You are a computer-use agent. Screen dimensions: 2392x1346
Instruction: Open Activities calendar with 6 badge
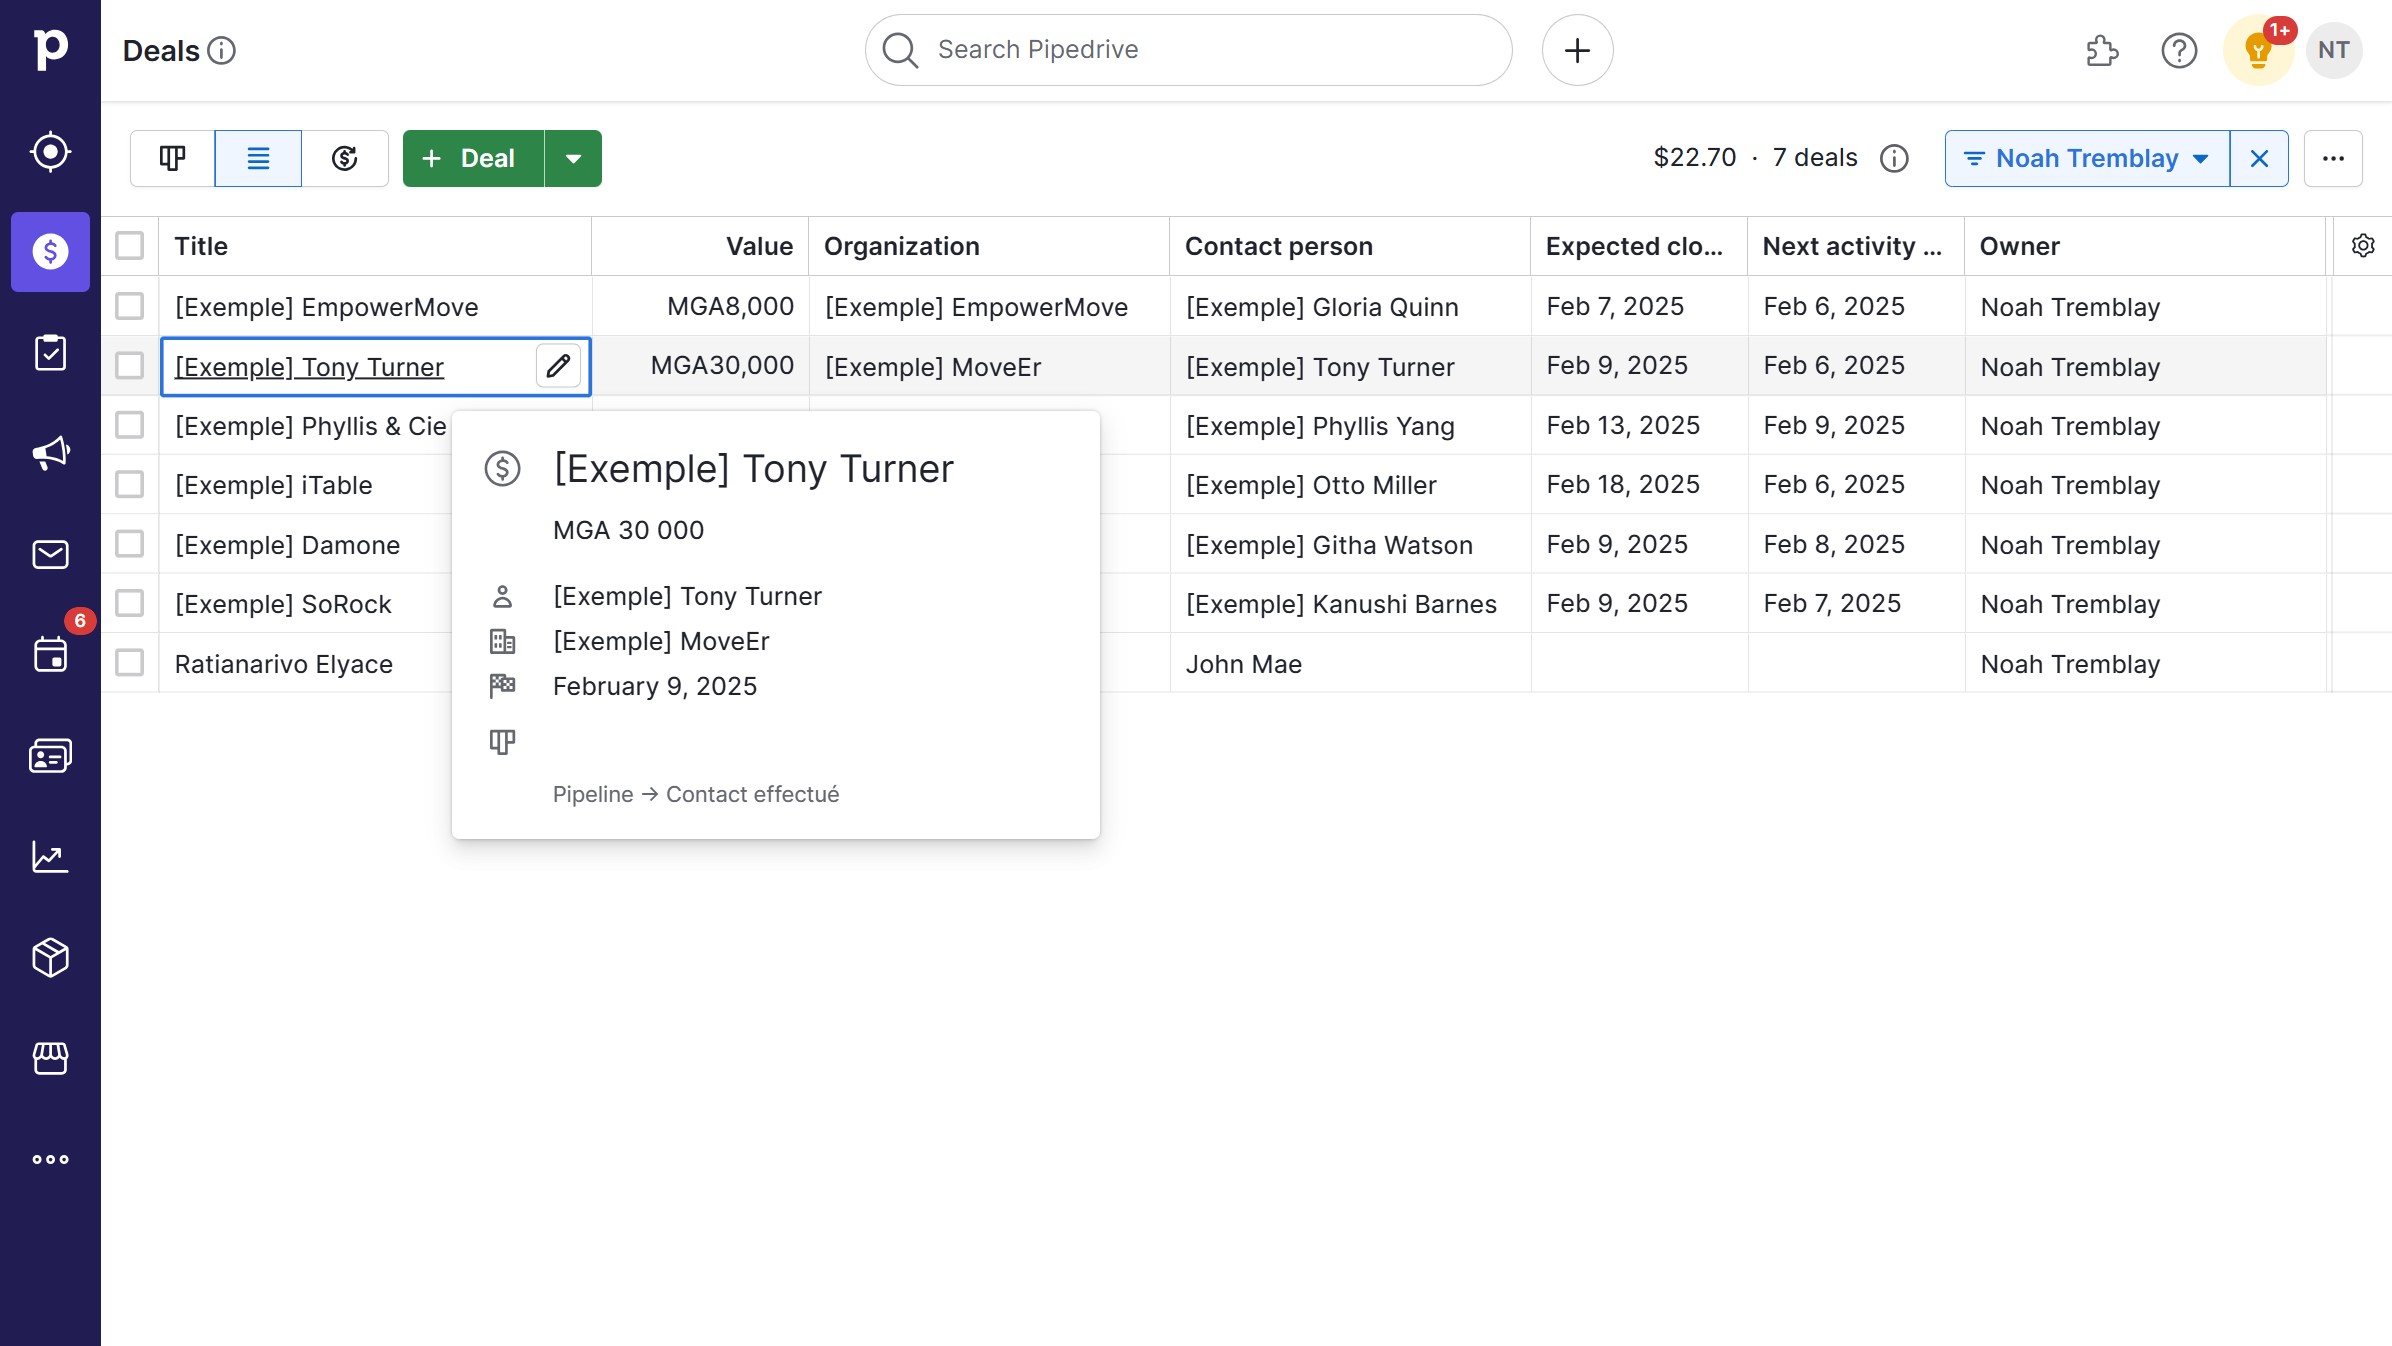50,654
